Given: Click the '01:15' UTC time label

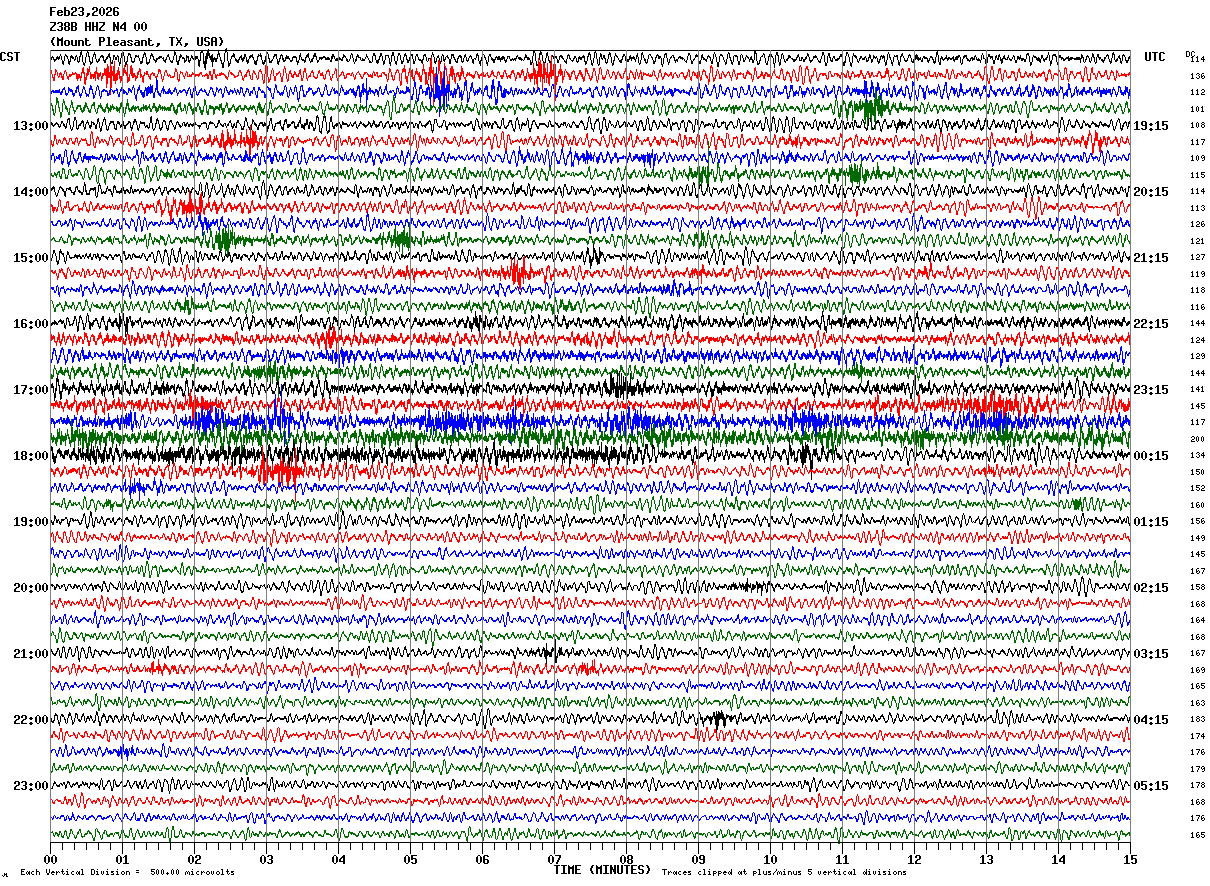Looking at the screenshot, I should click(x=1151, y=522).
